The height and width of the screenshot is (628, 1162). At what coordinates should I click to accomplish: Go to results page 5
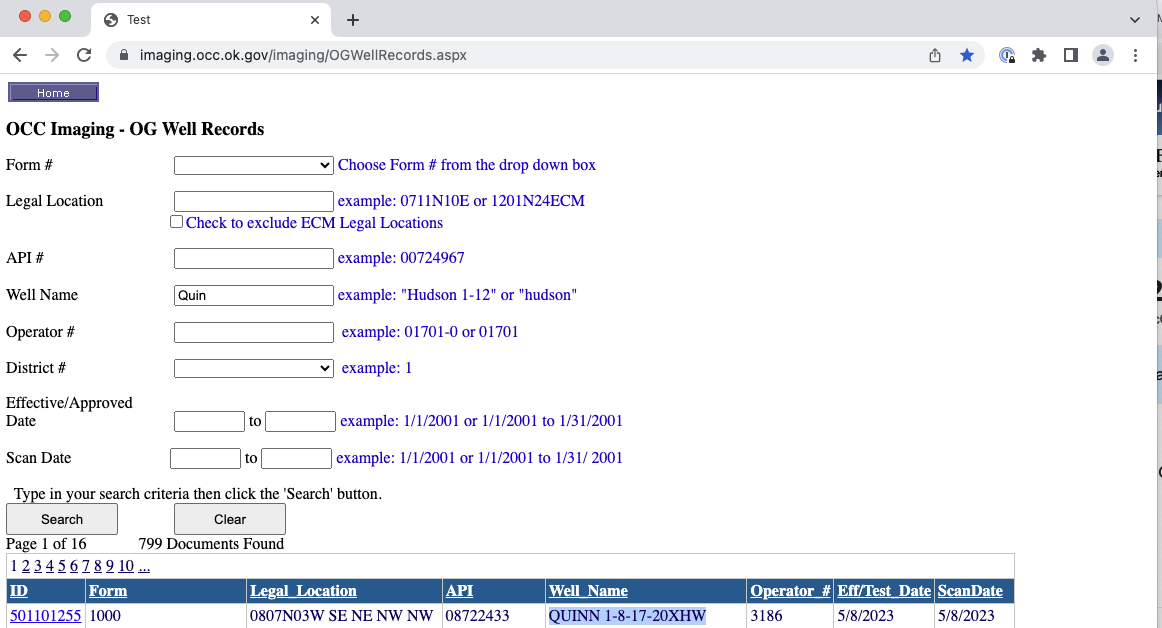pos(62,566)
